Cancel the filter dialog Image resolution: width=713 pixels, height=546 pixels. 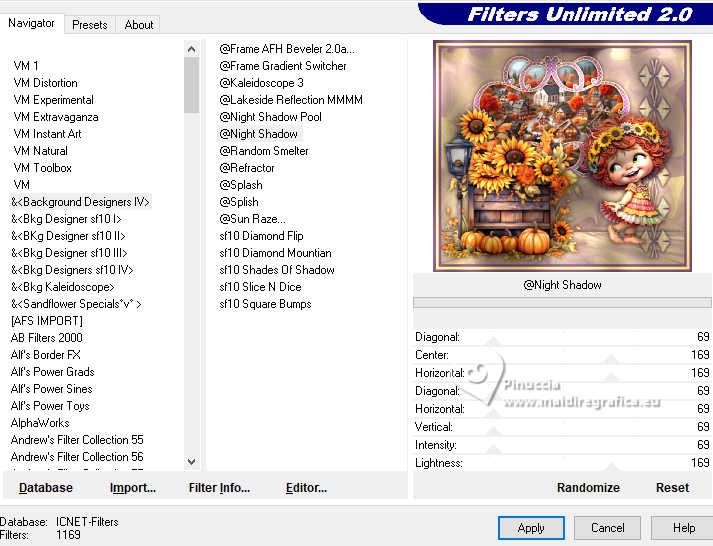tap(608, 528)
